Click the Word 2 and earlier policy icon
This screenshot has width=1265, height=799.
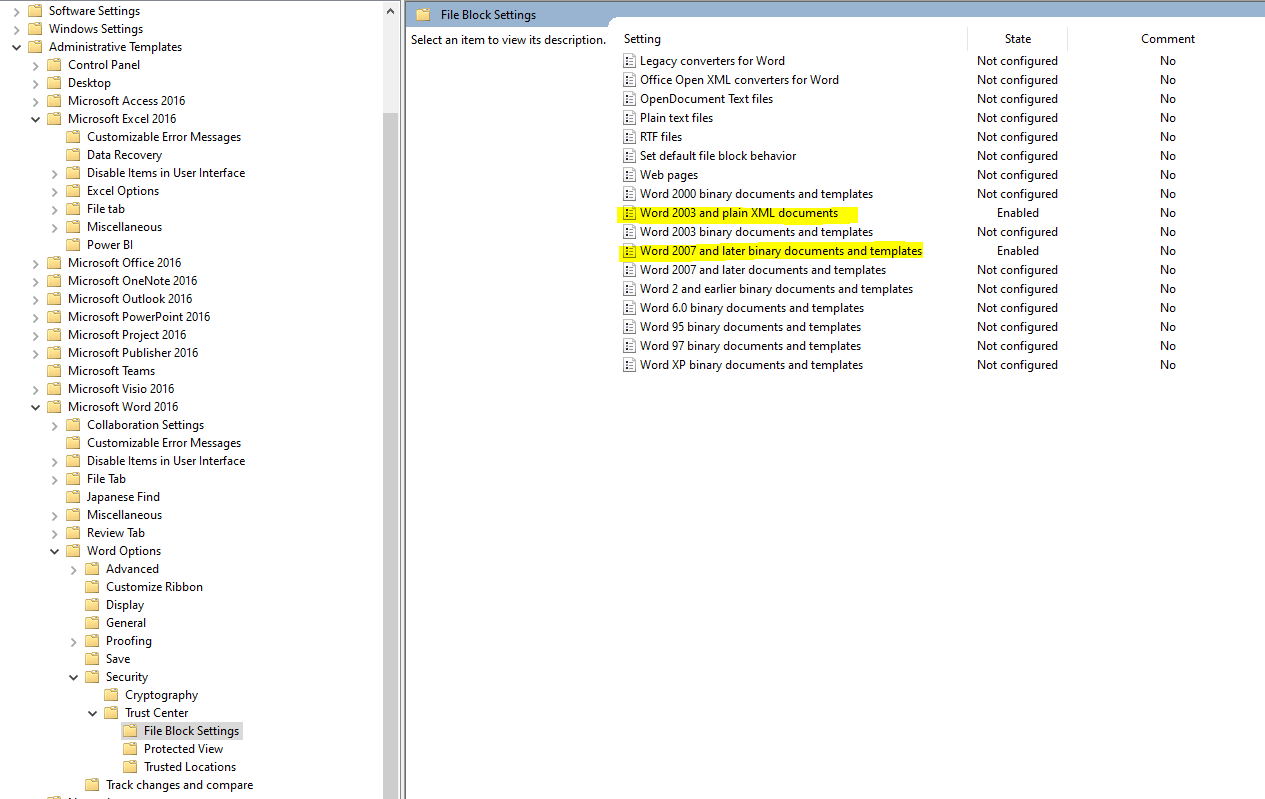click(x=629, y=289)
